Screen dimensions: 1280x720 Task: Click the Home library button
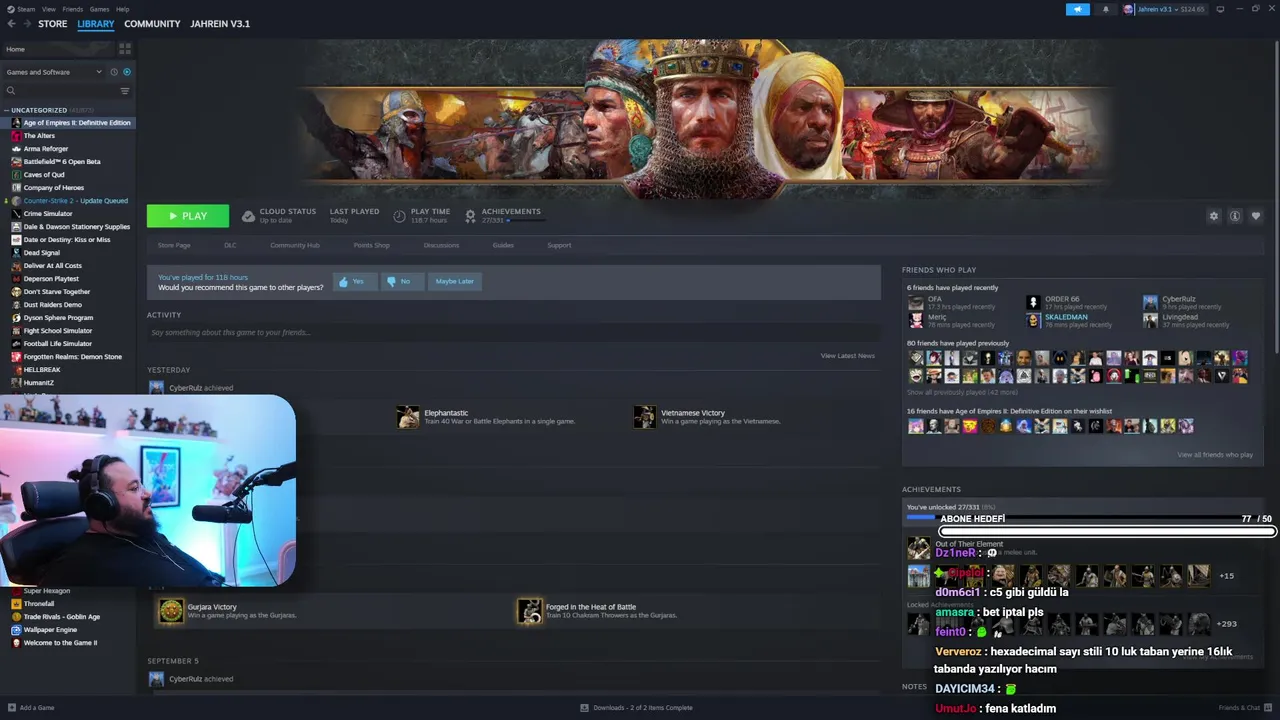[x=58, y=49]
